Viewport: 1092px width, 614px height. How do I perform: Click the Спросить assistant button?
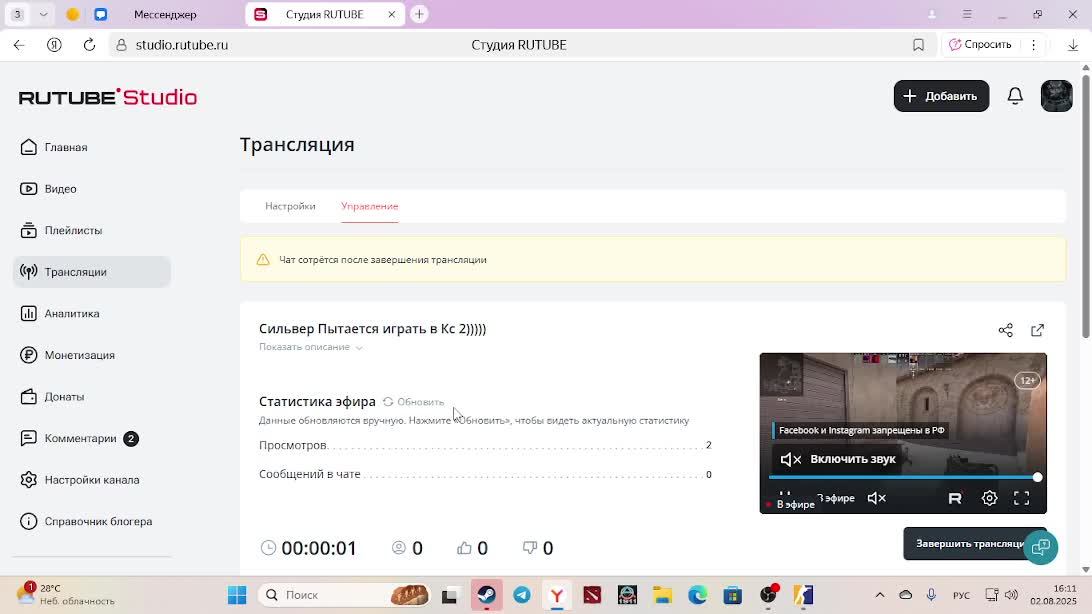(980, 45)
